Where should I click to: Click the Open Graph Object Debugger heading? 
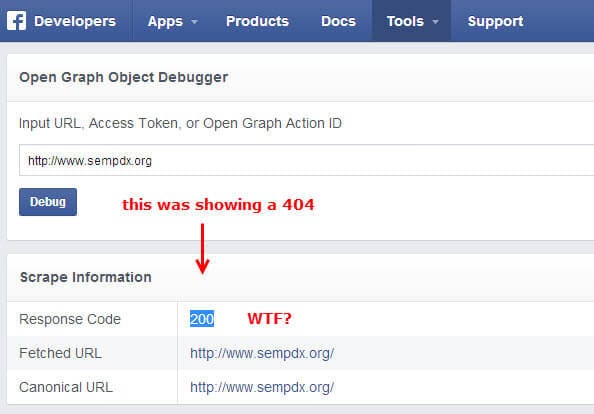123,77
